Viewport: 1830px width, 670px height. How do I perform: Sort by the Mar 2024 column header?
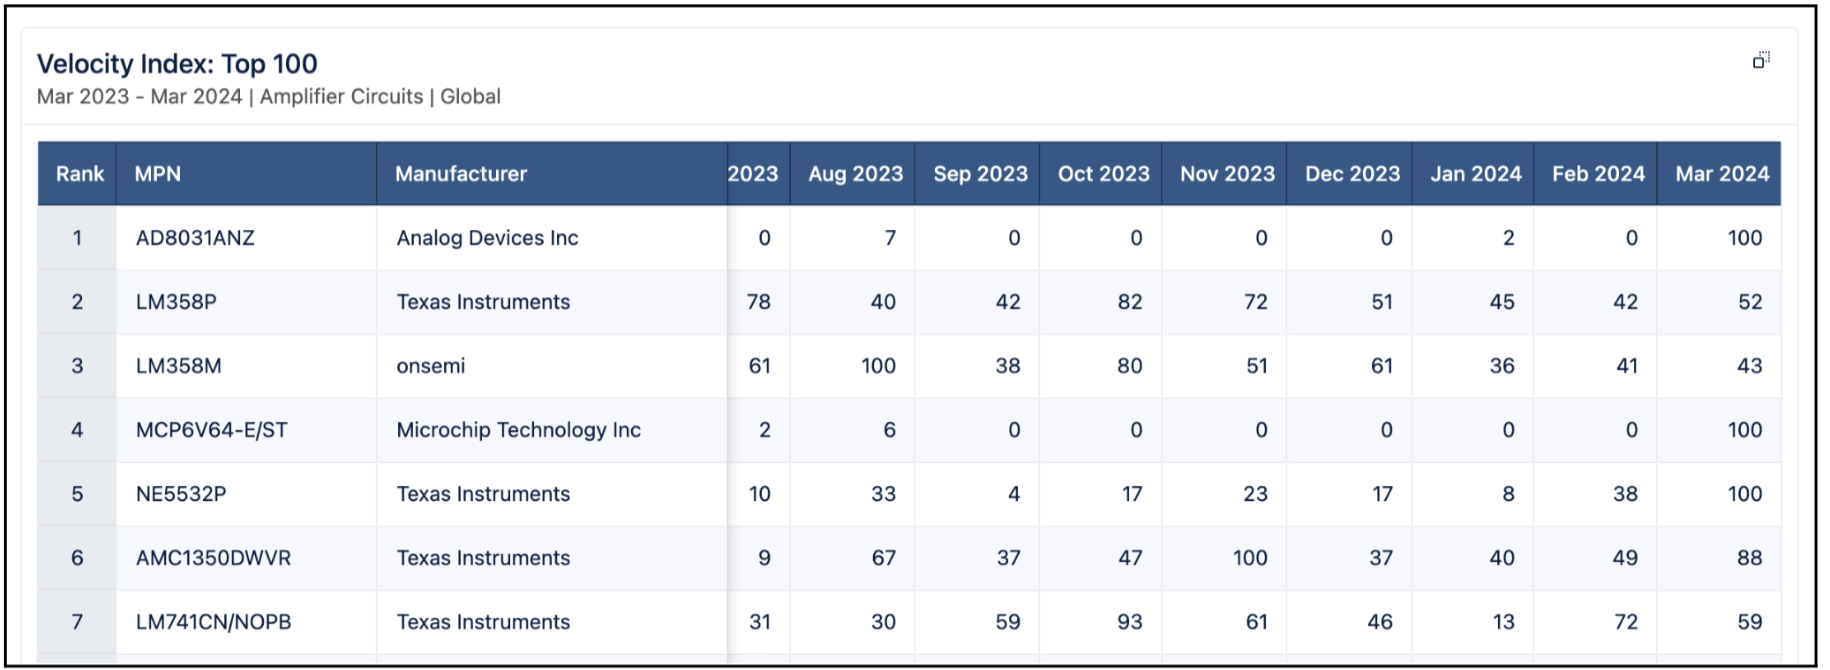coord(1722,174)
